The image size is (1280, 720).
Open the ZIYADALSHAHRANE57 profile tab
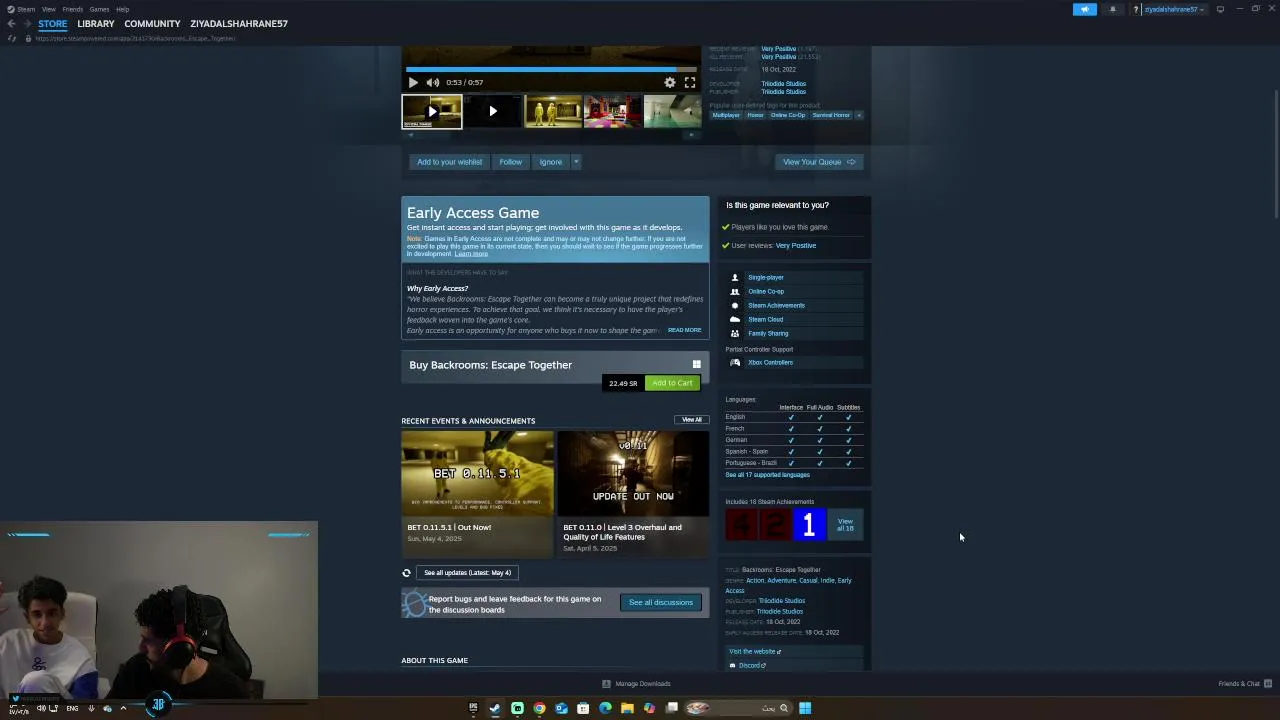pos(239,23)
